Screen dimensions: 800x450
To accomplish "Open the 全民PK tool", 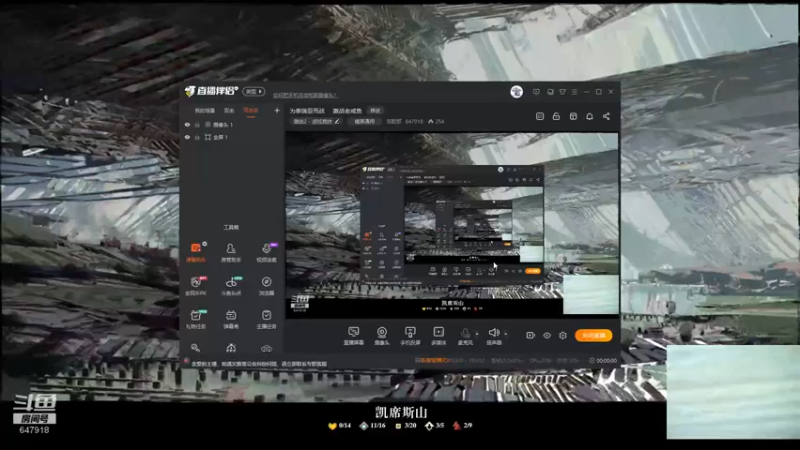I will click(196, 286).
